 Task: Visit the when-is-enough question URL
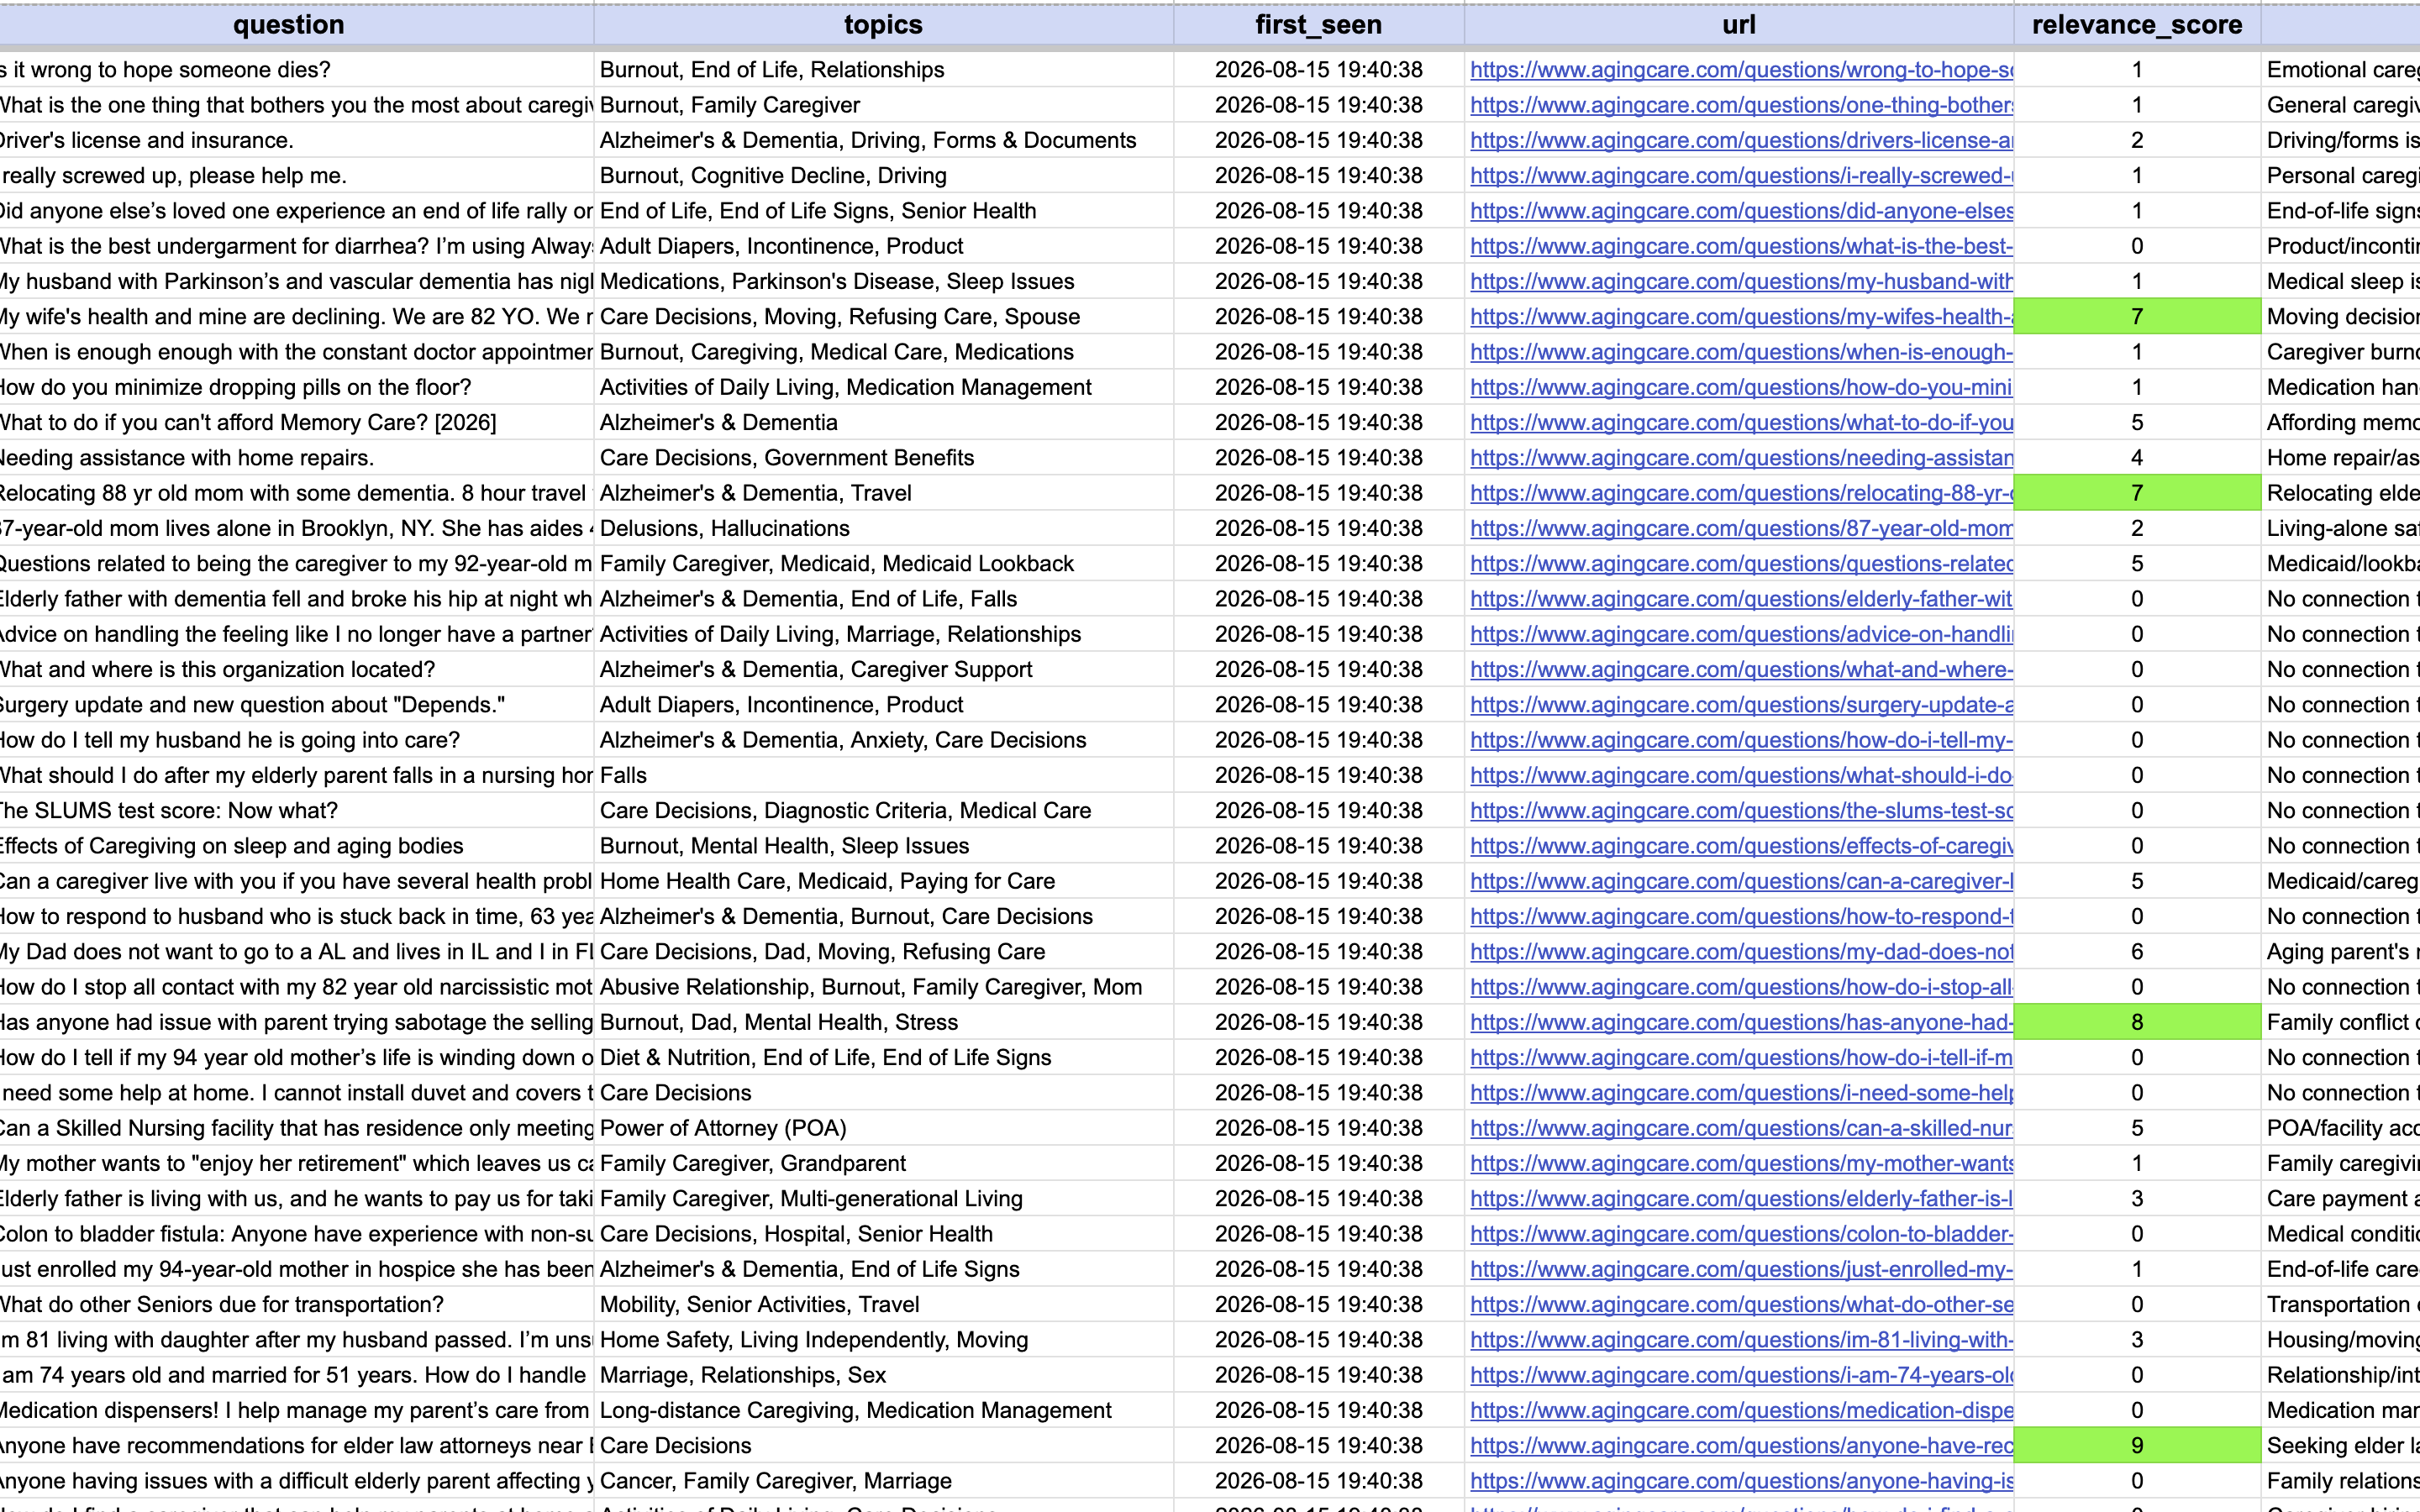click(1742, 352)
